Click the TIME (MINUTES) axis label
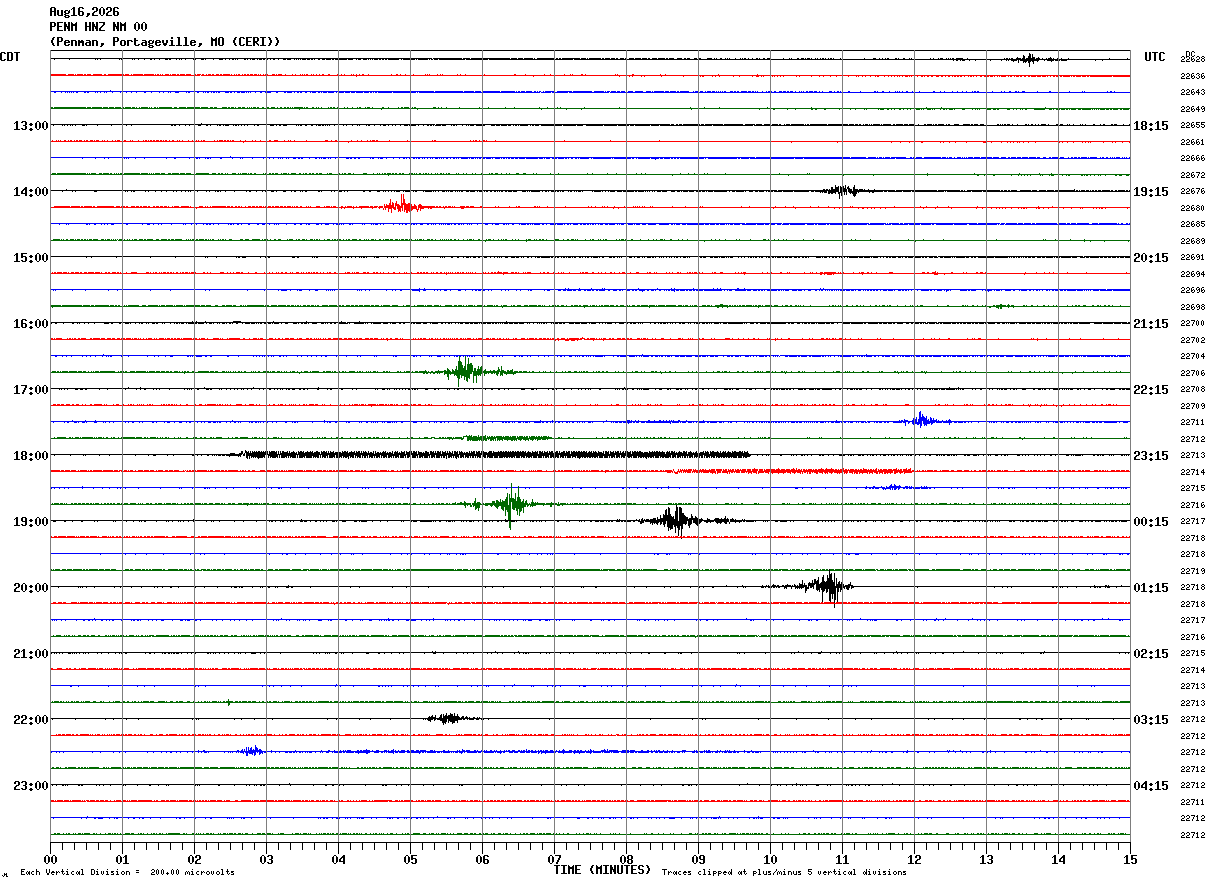This screenshot has width=1210, height=886. [602, 870]
